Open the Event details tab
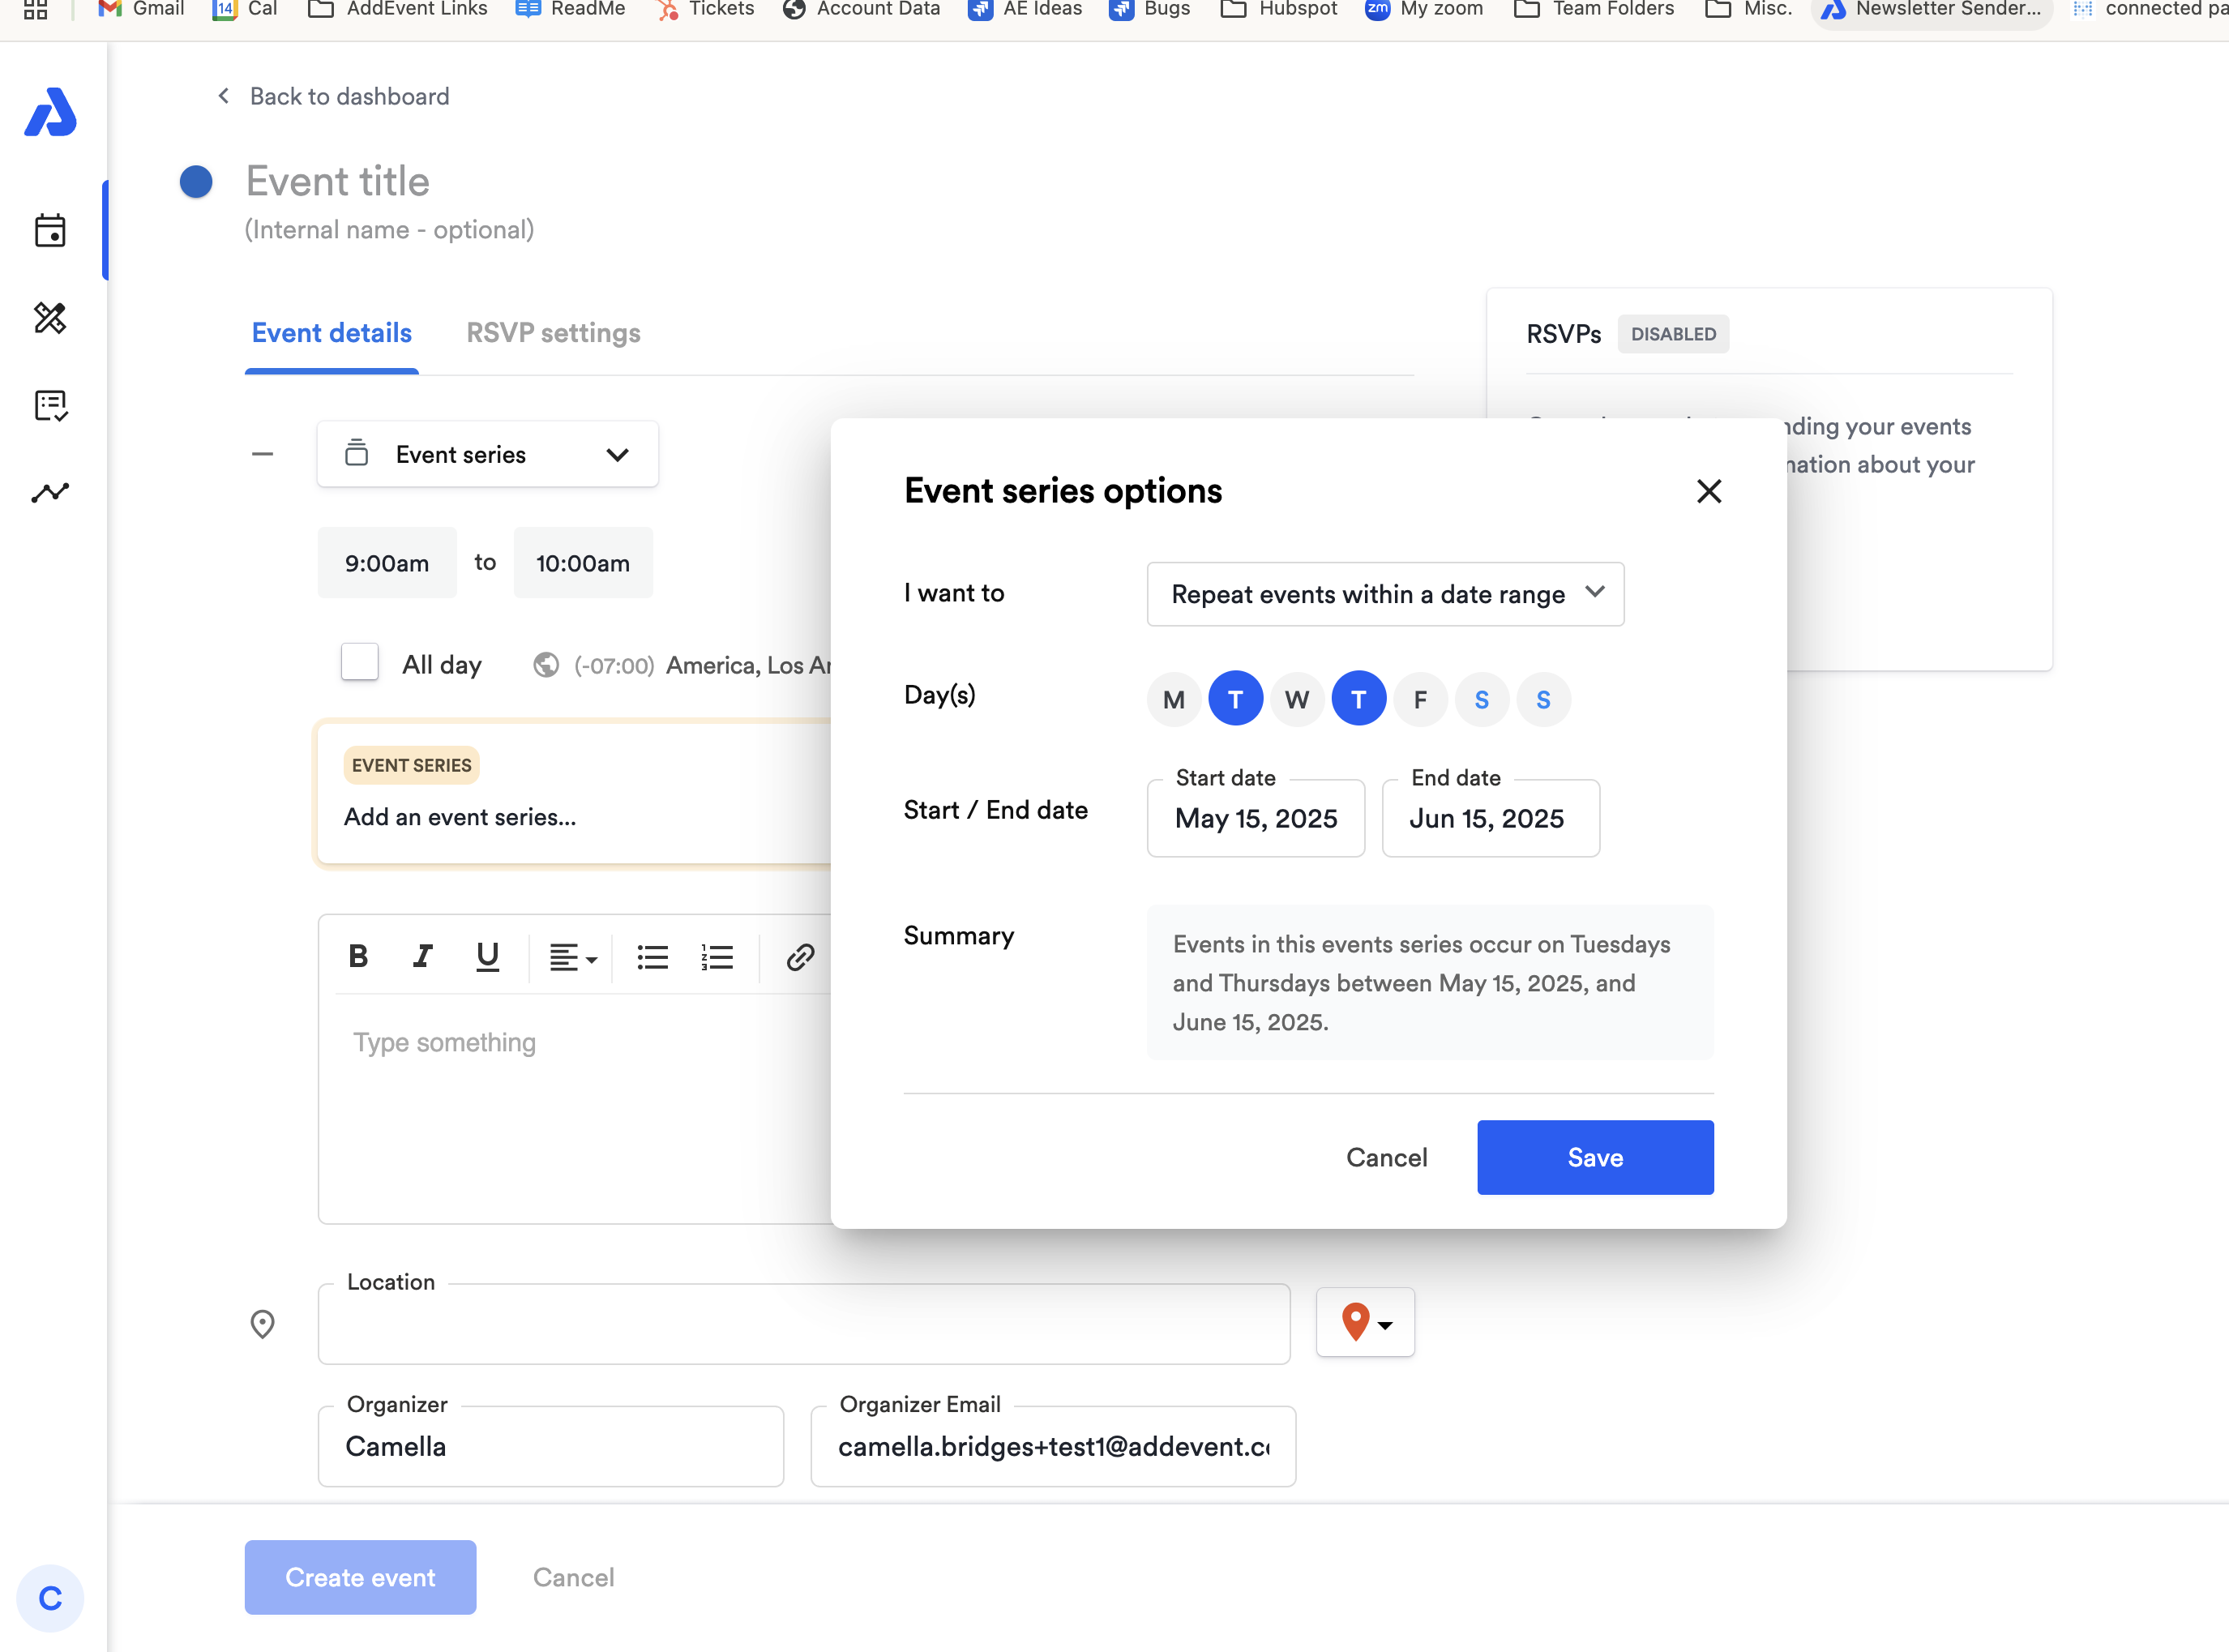2229x1652 pixels. click(331, 333)
